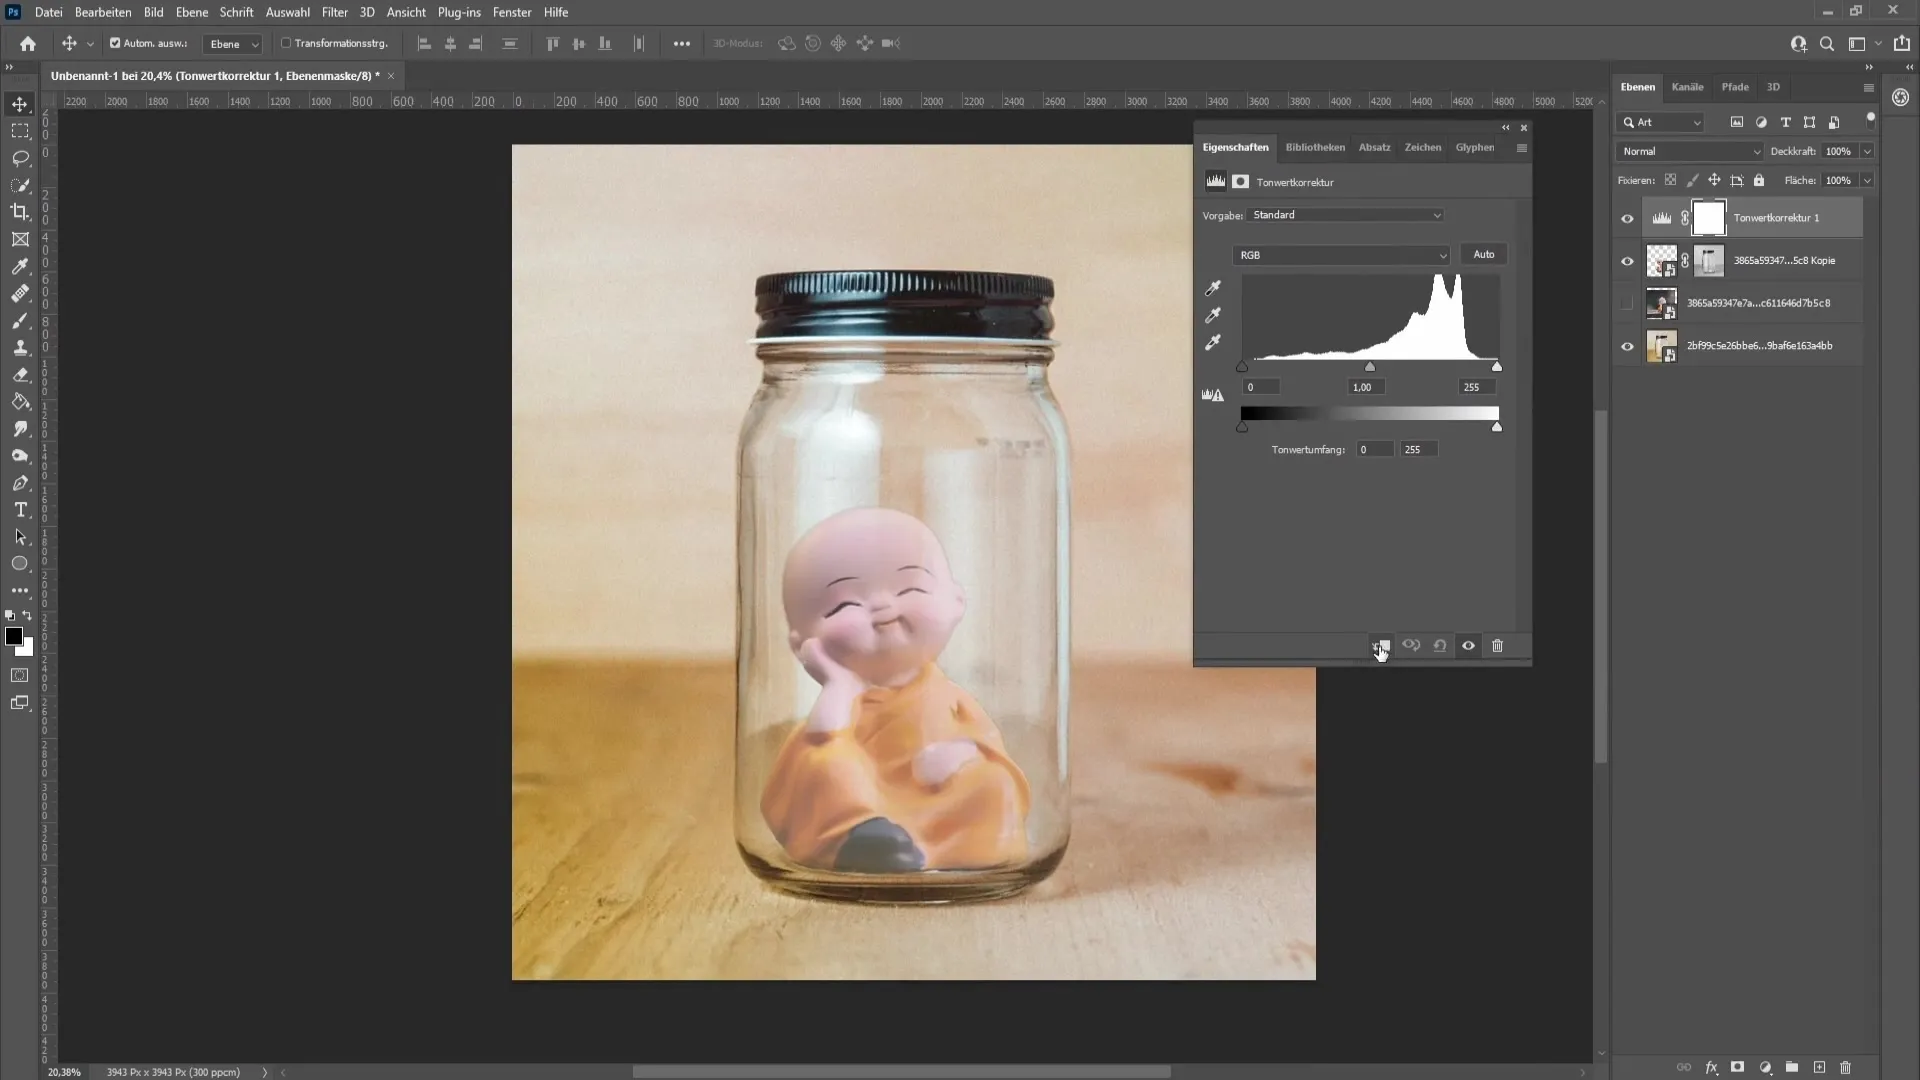Toggle visibility of 2bf99c5e26bbe6 layer

(1626, 345)
